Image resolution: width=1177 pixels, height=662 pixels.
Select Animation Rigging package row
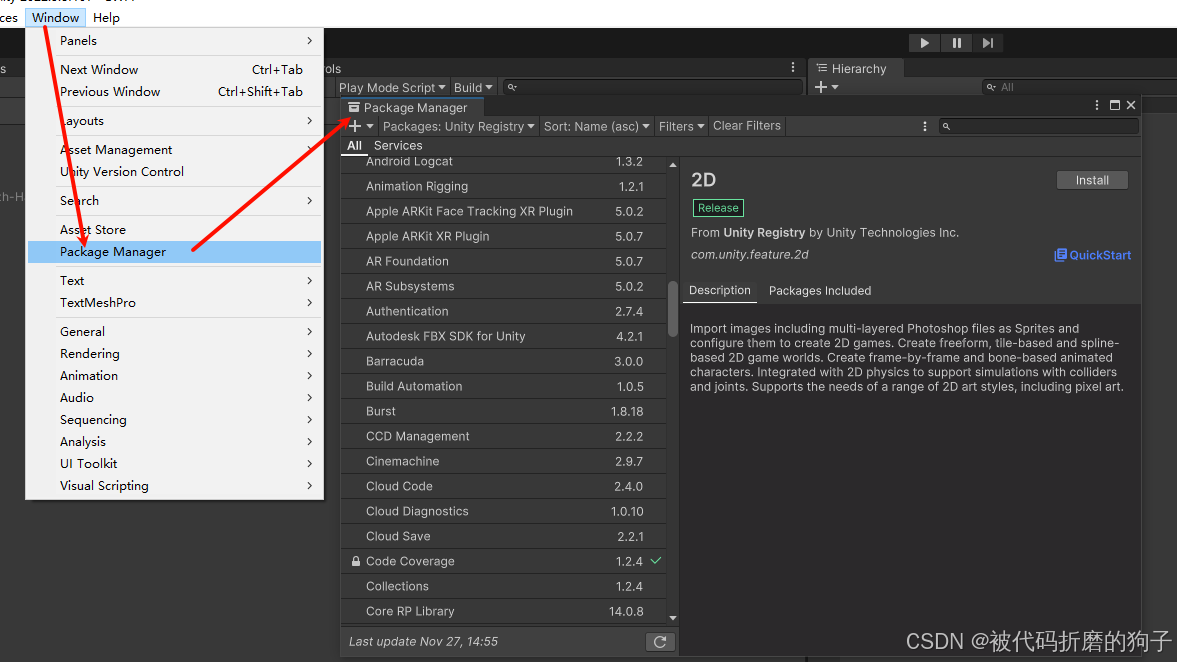coord(504,186)
